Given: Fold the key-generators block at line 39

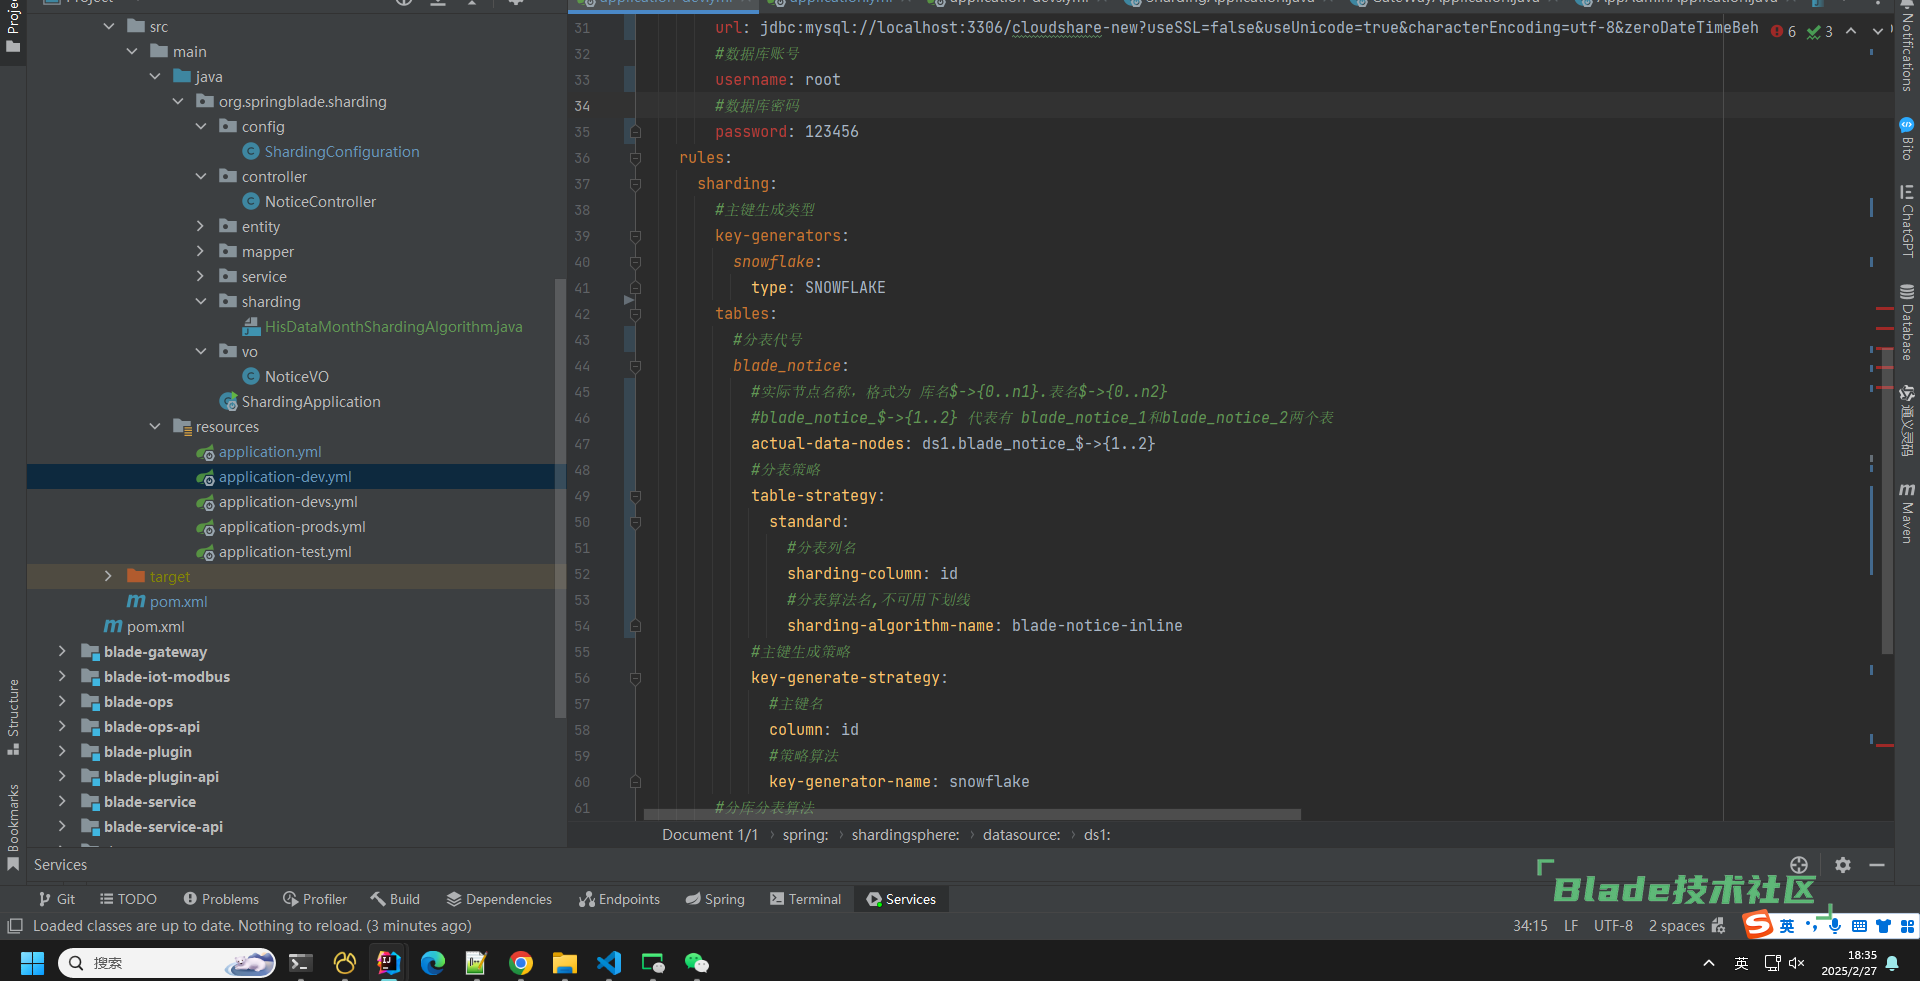Looking at the screenshot, I should click(x=635, y=236).
